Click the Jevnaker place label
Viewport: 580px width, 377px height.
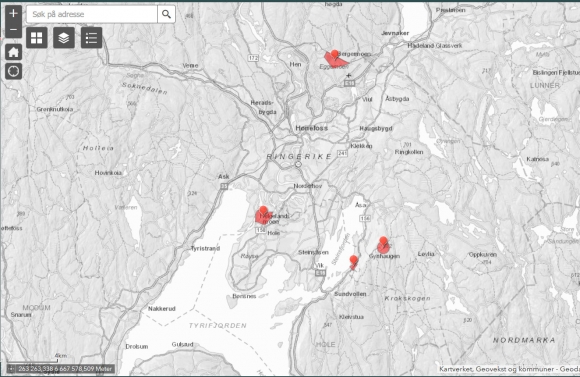pyautogui.click(x=395, y=33)
